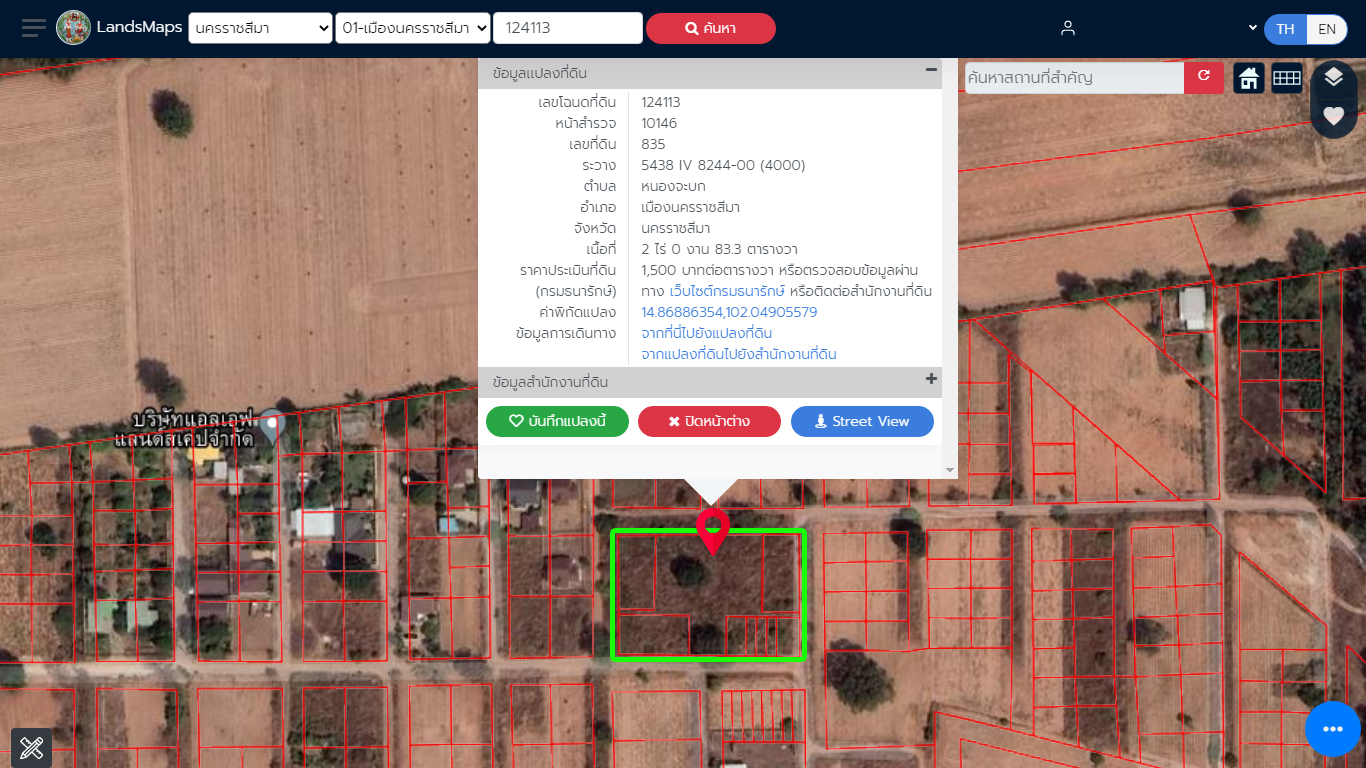Open the จากที่นี่ไปยังแปลงที่ดิน directions link
This screenshot has height=768, width=1366.
click(x=706, y=333)
